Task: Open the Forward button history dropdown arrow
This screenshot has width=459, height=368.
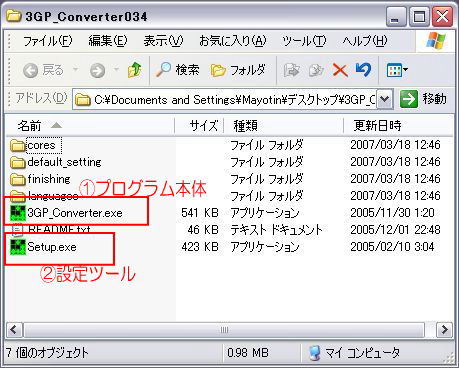Action: (x=116, y=70)
